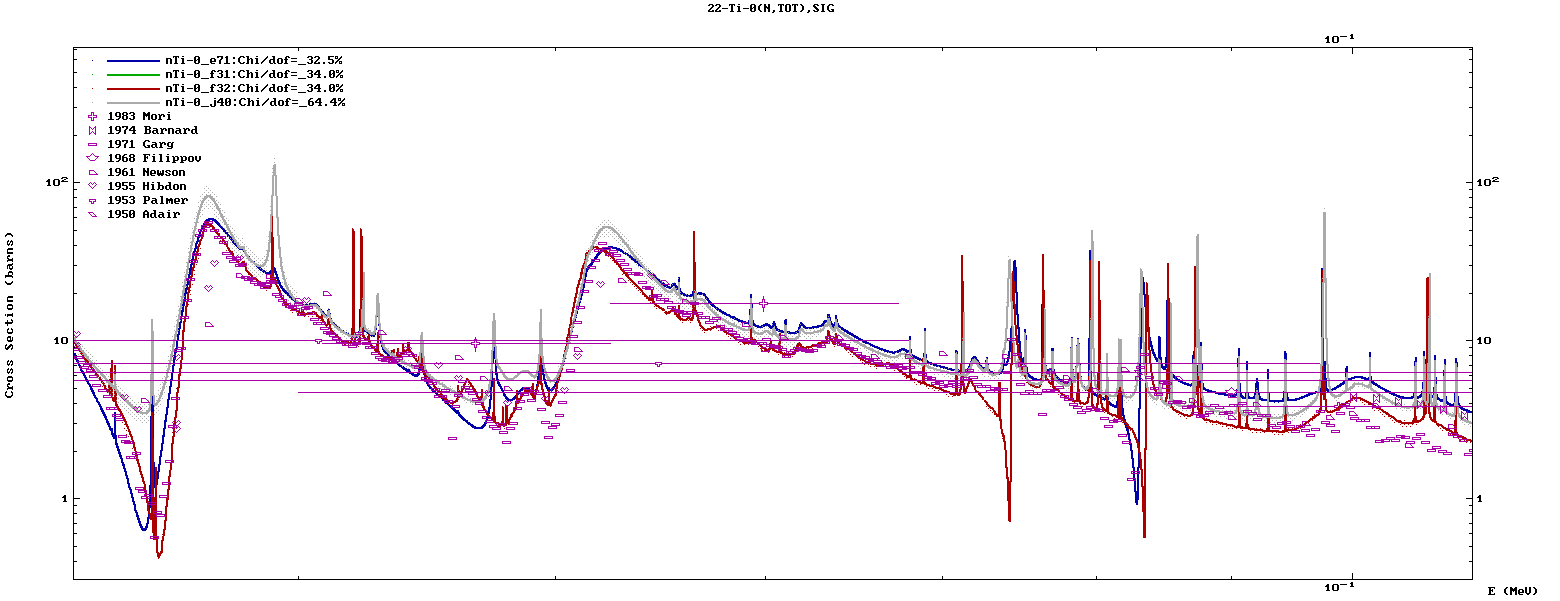
Task: Click the plot title 22-Ti-0(N,TOT),SIG
Action: click(770, 8)
